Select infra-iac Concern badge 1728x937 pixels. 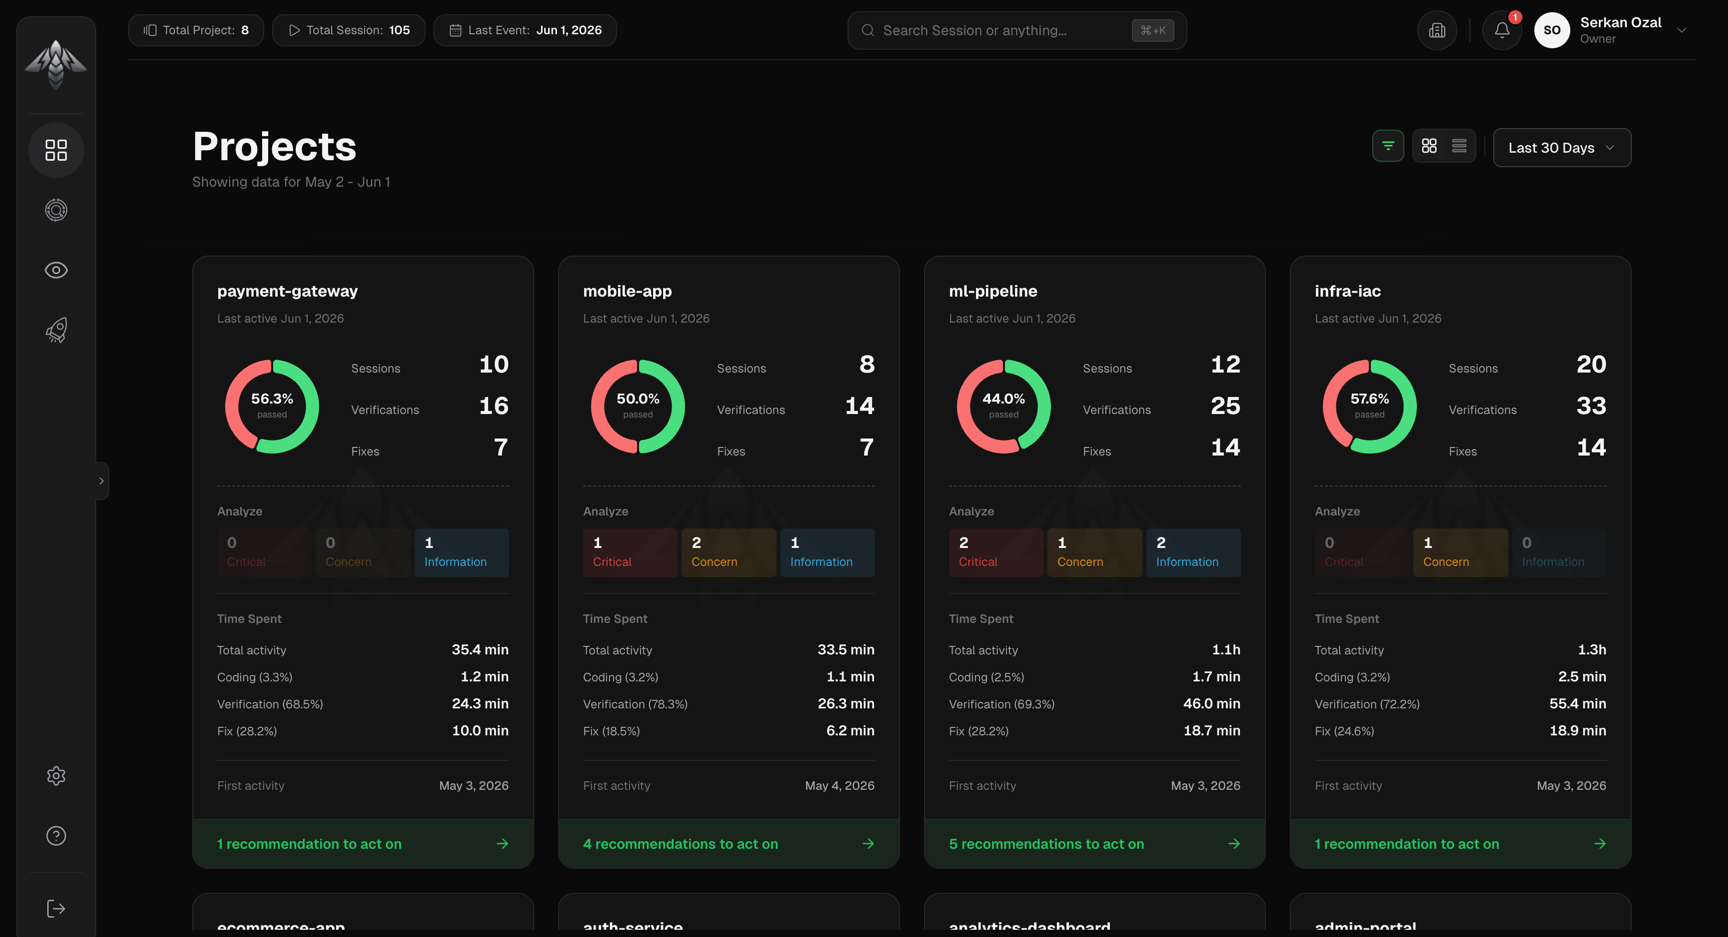pos(1461,552)
